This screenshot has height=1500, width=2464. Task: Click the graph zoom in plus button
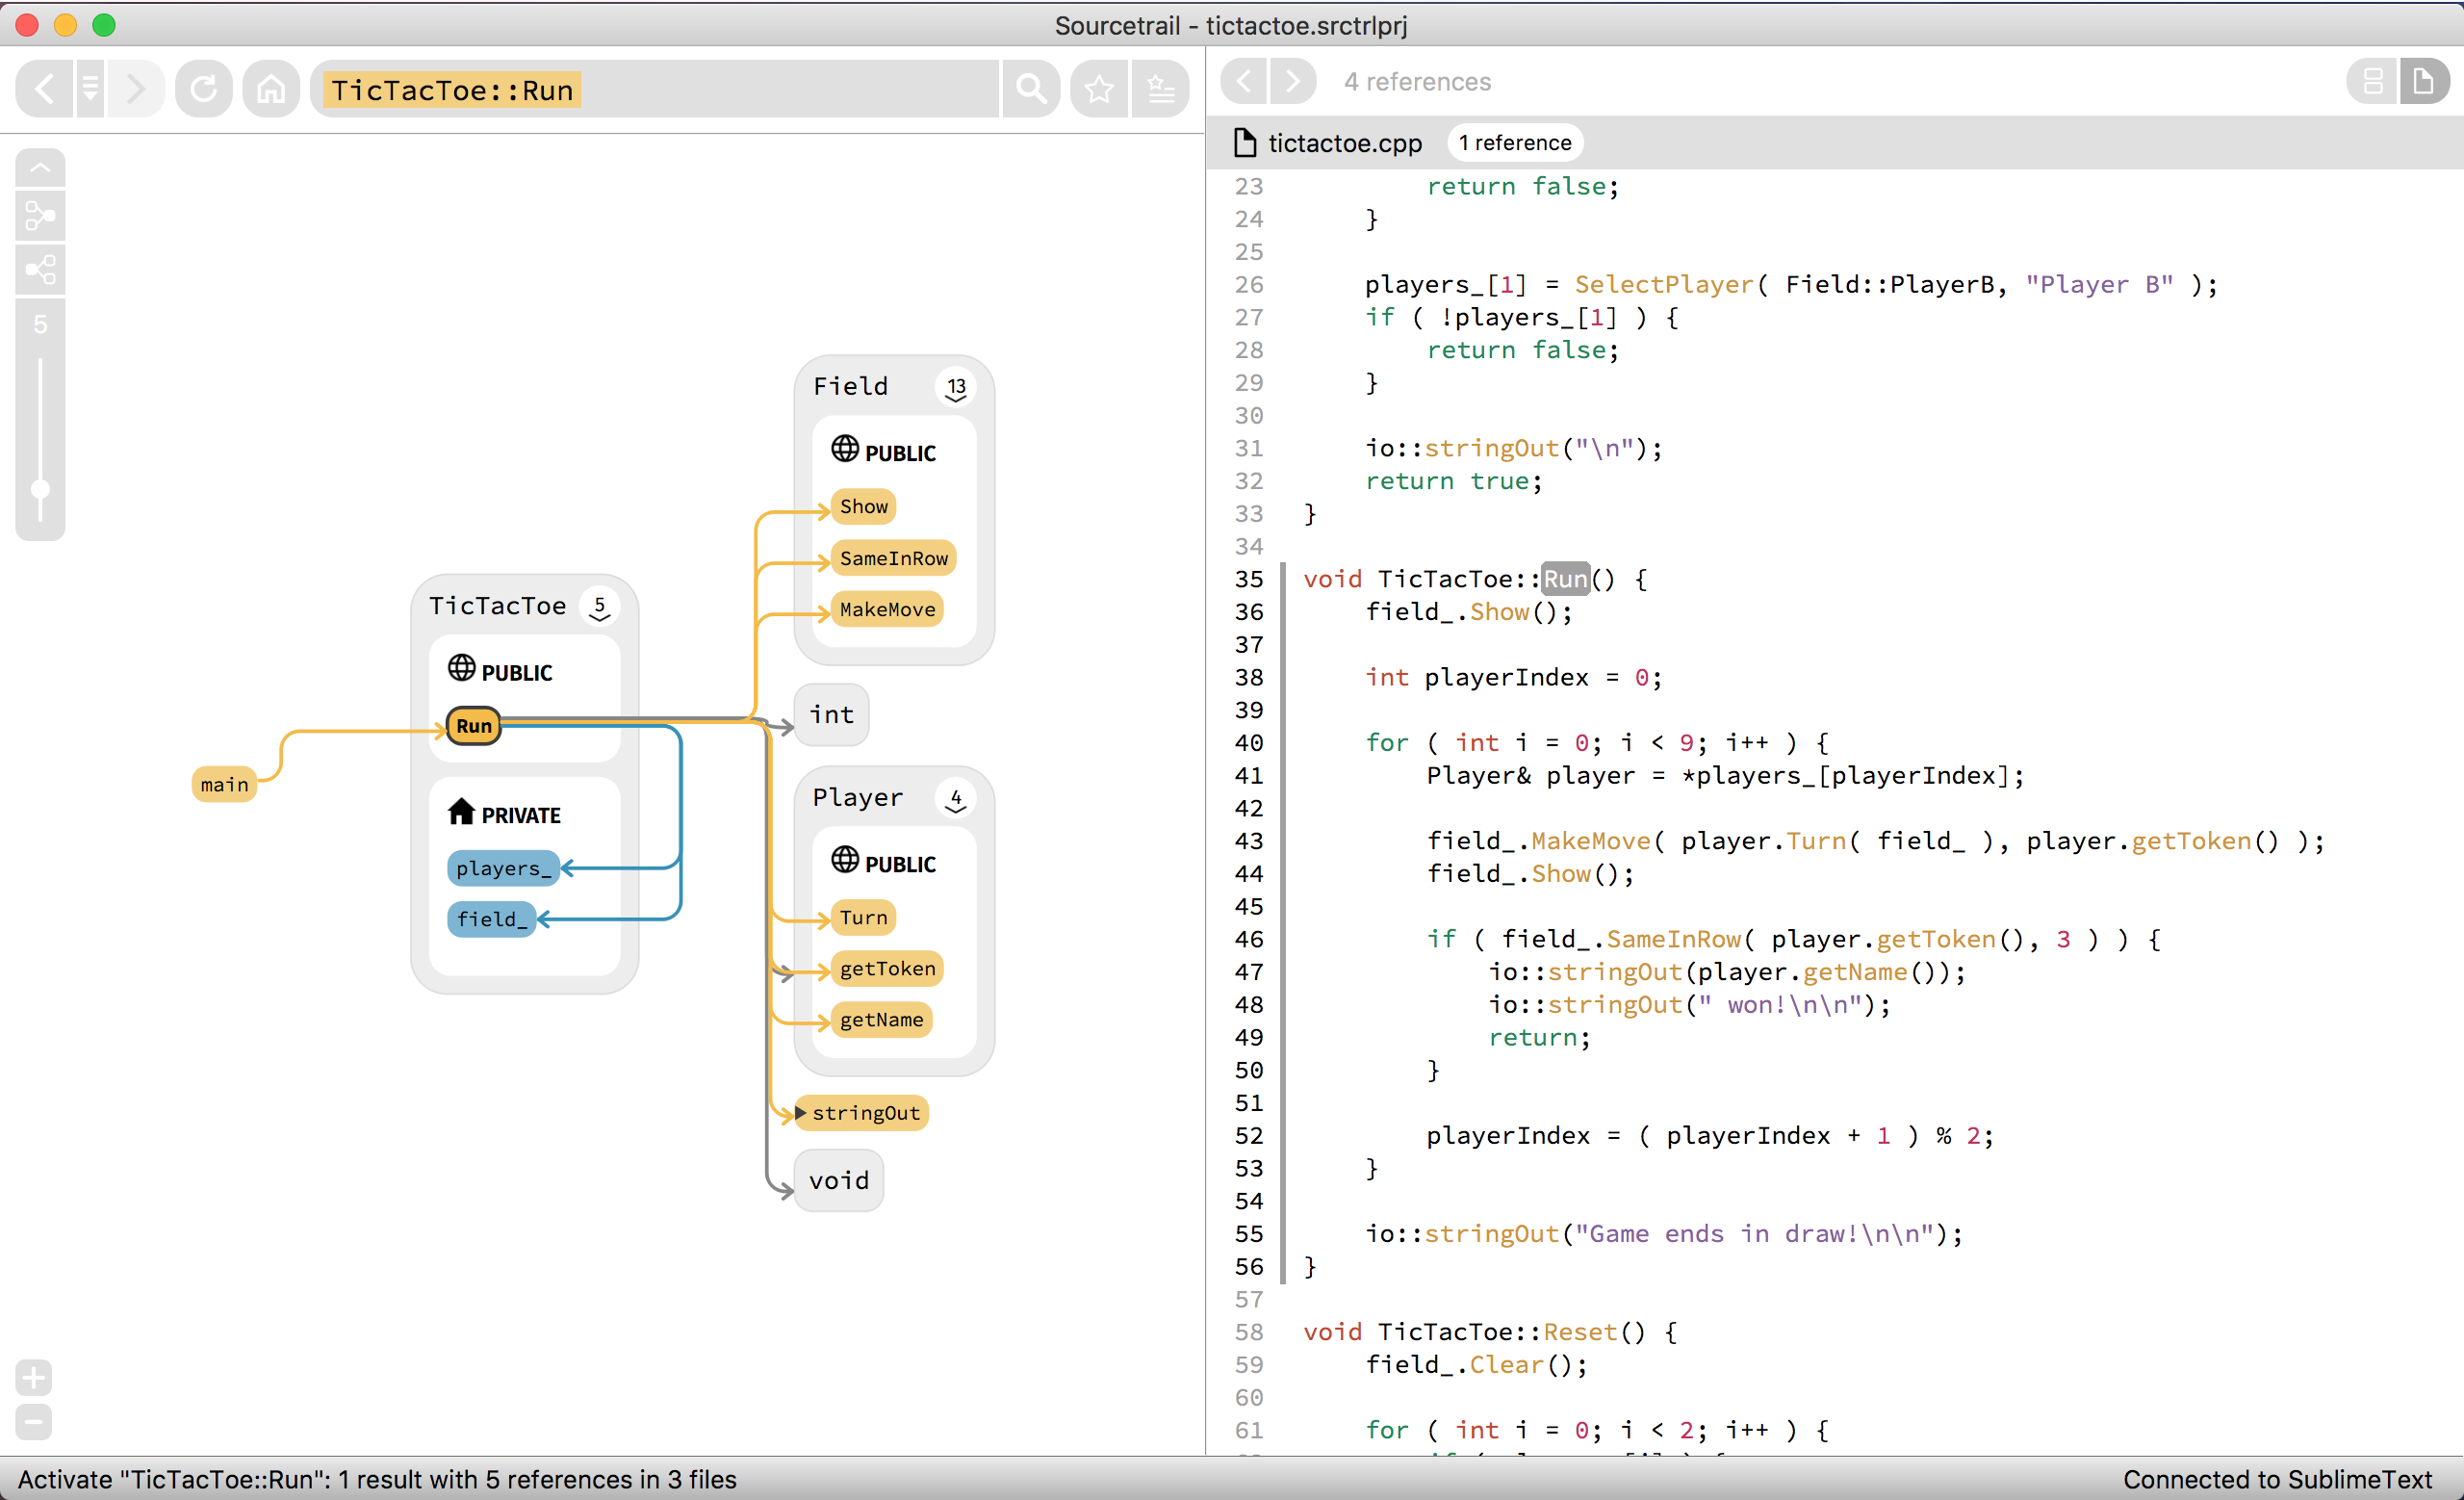pos(34,1378)
